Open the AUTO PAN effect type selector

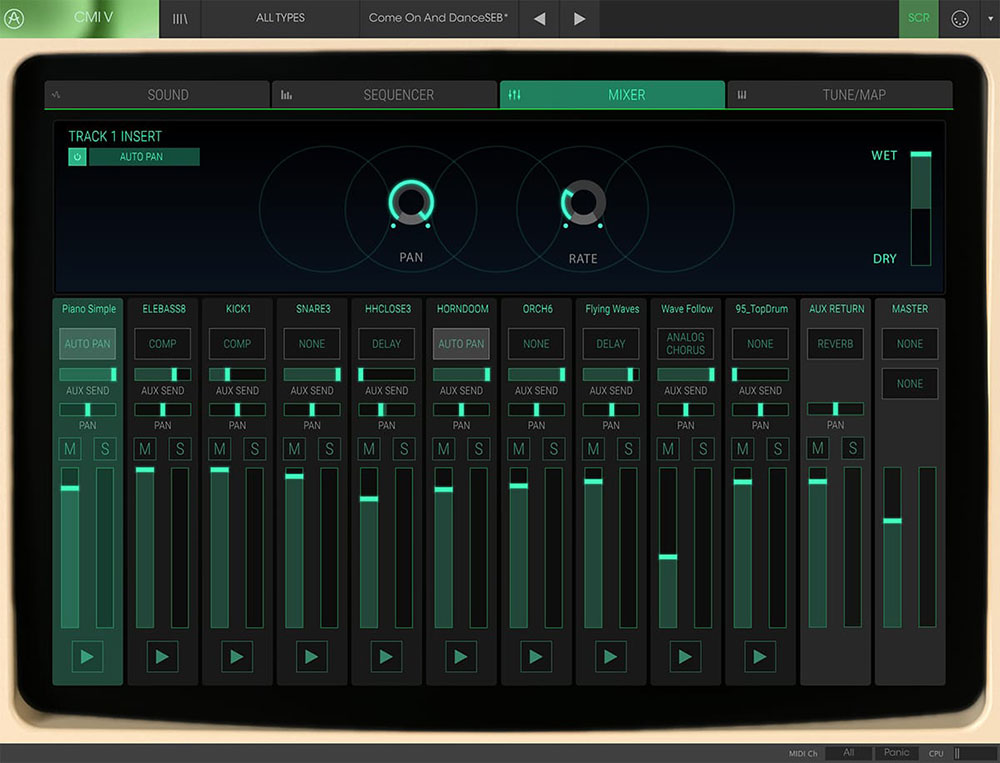[144, 157]
